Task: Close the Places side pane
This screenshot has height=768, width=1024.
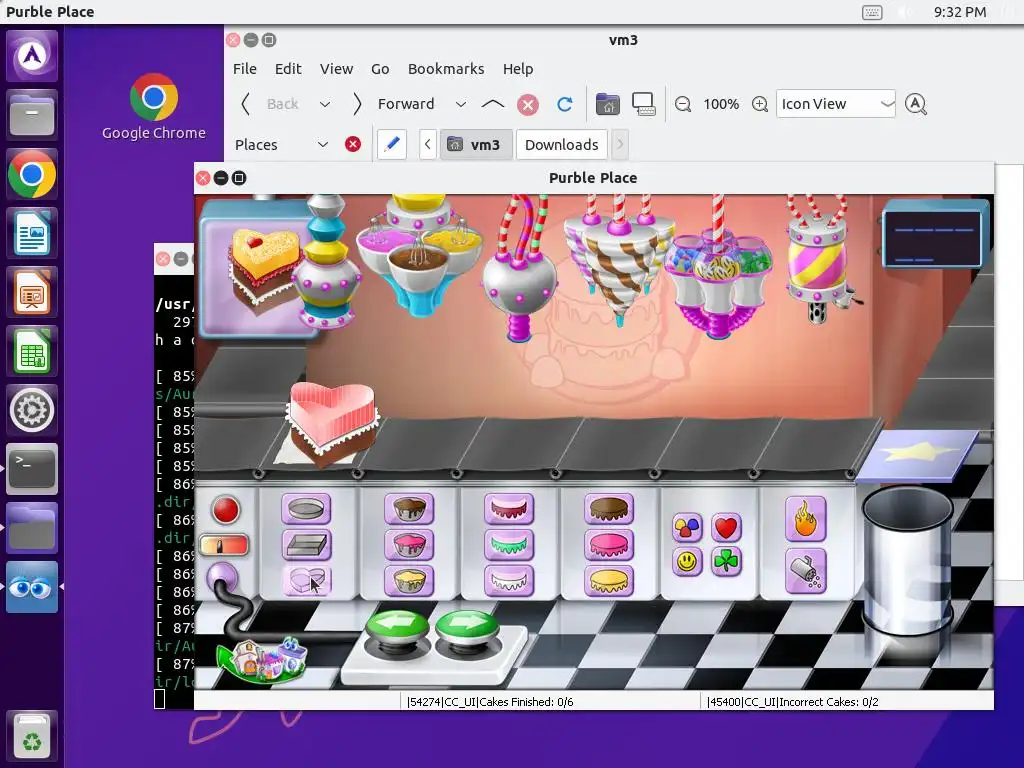Action: point(353,144)
